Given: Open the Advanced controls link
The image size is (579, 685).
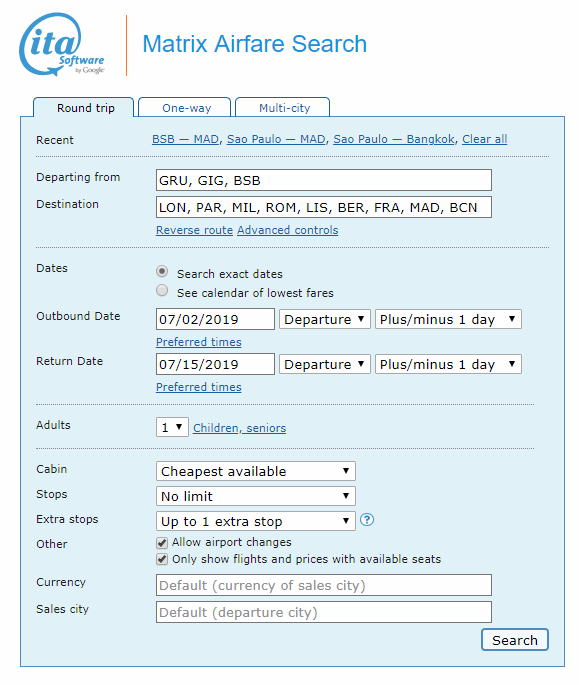Looking at the screenshot, I should coord(288,230).
